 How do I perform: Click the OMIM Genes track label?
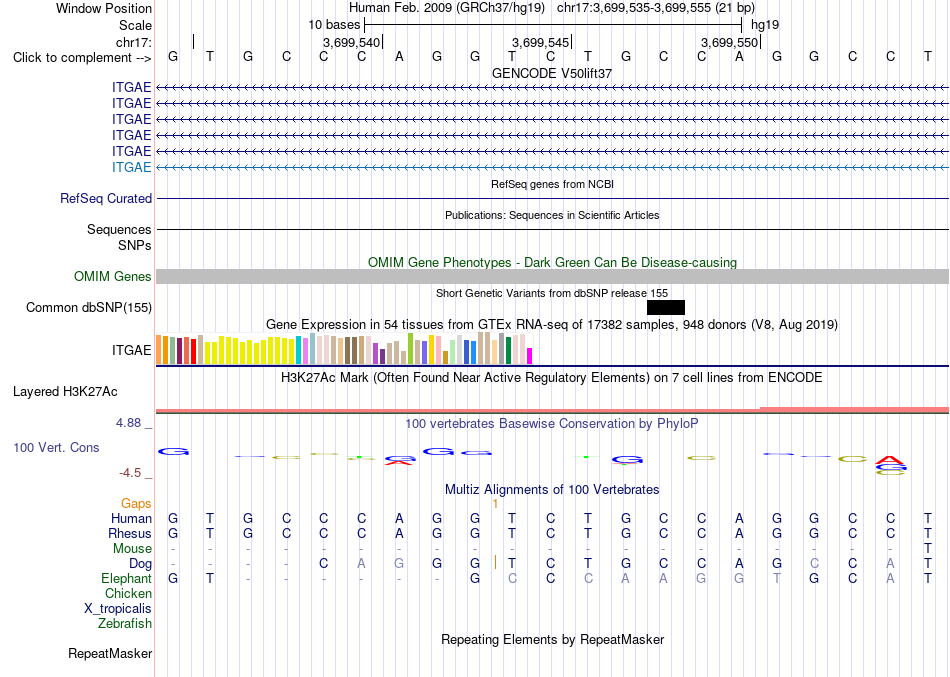tap(113, 276)
